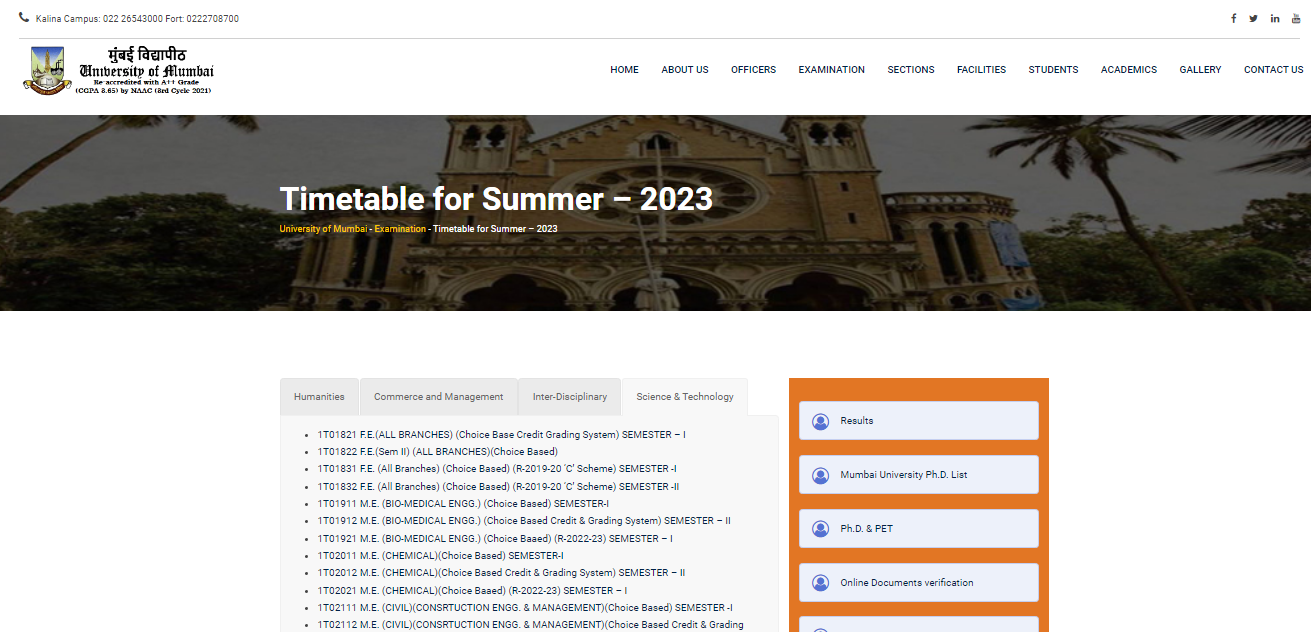Open the OFFICERS menu

coord(753,70)
